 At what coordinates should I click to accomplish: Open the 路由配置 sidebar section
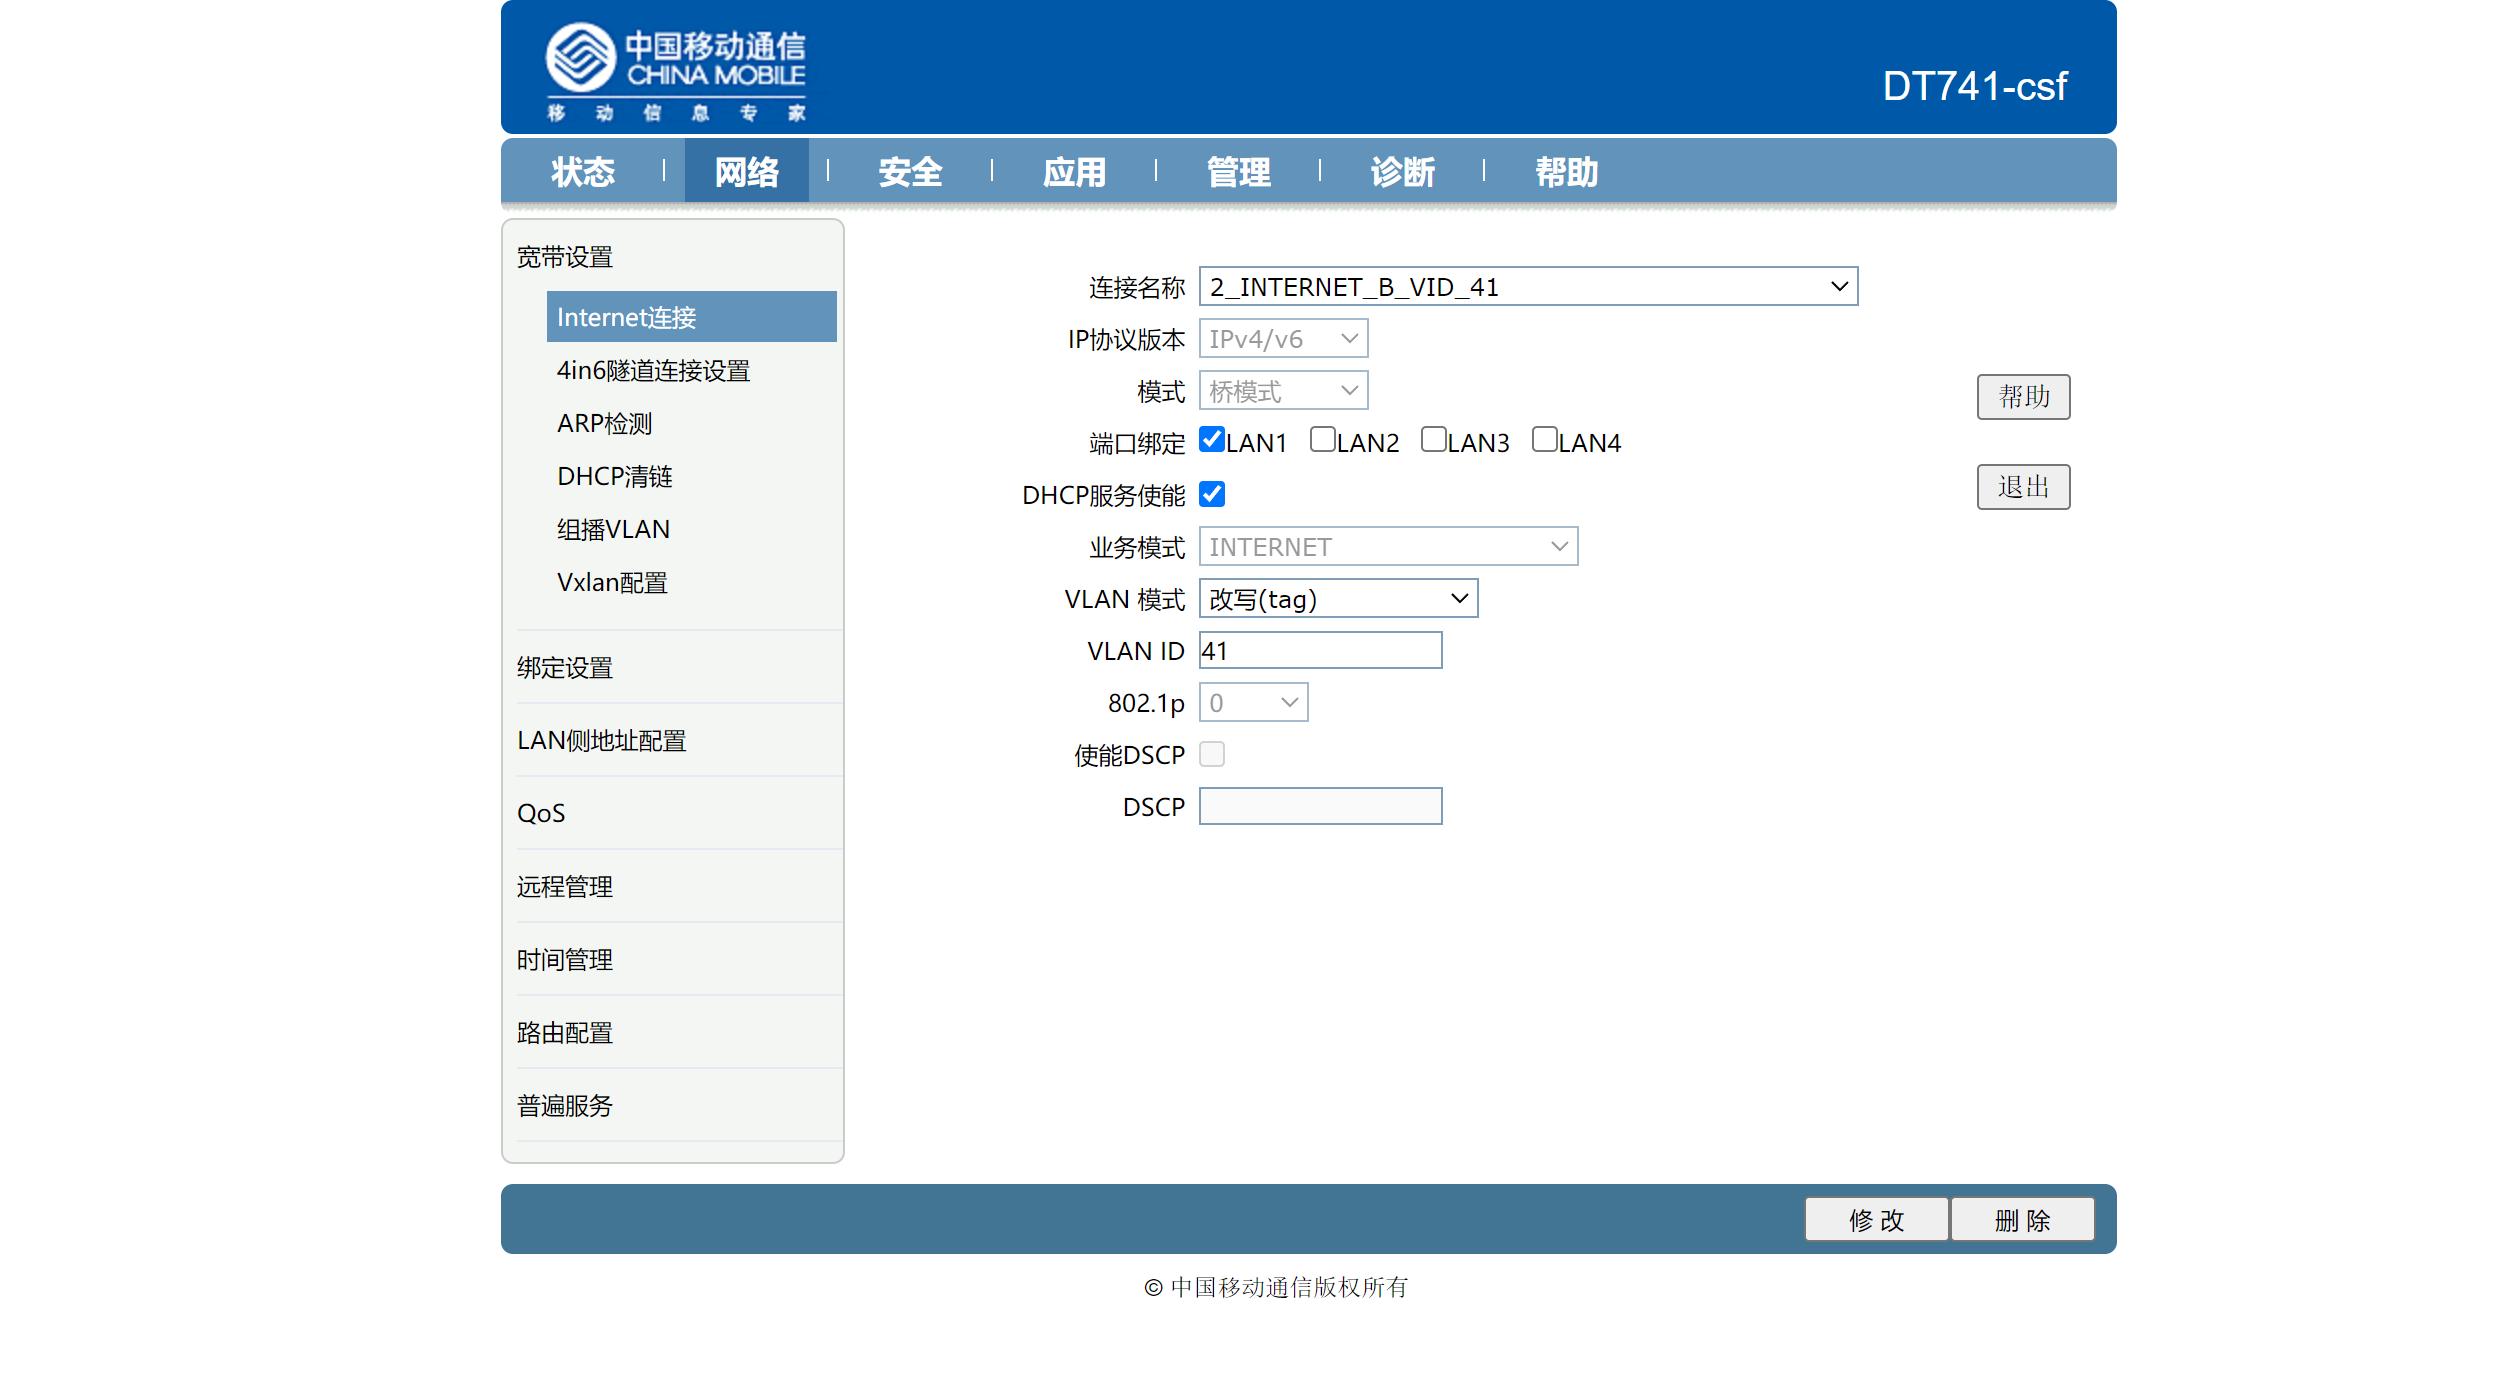click(x=564, y=1033)
